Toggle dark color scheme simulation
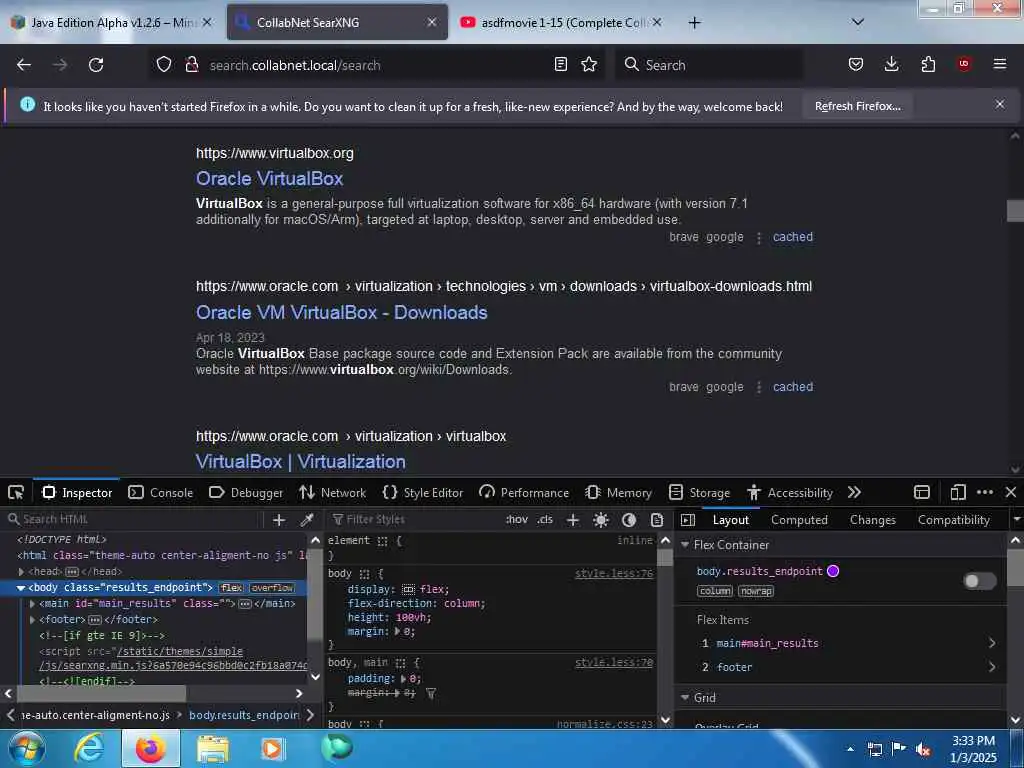This screenshot has height=768, width=1024. [x=629, y=520]
